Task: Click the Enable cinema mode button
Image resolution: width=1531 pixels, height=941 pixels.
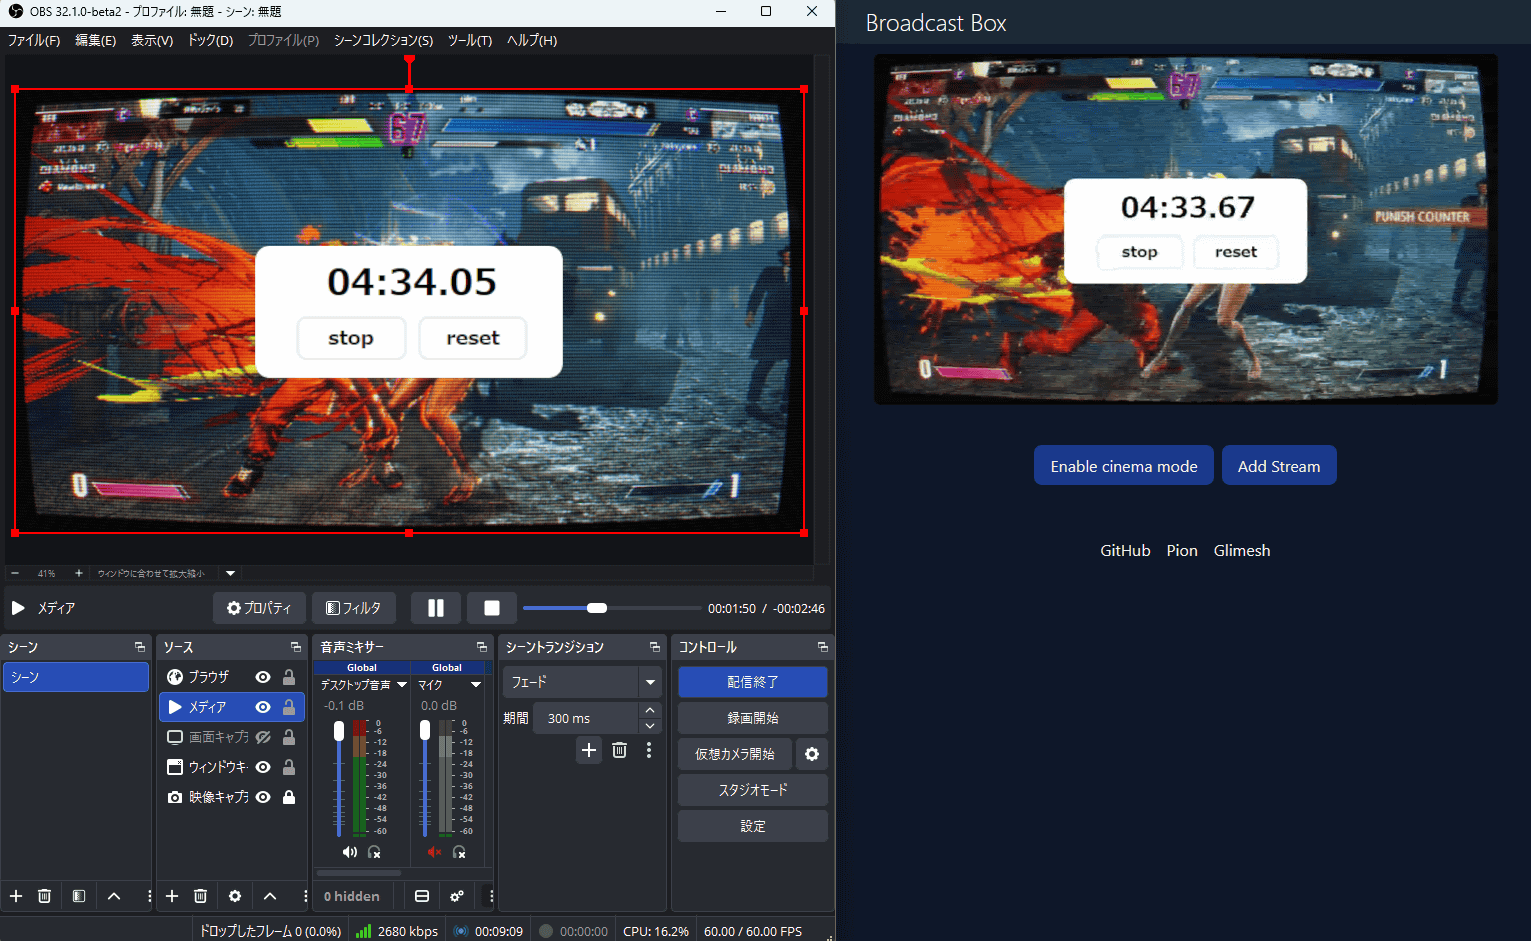Action: pos(1123,466)
